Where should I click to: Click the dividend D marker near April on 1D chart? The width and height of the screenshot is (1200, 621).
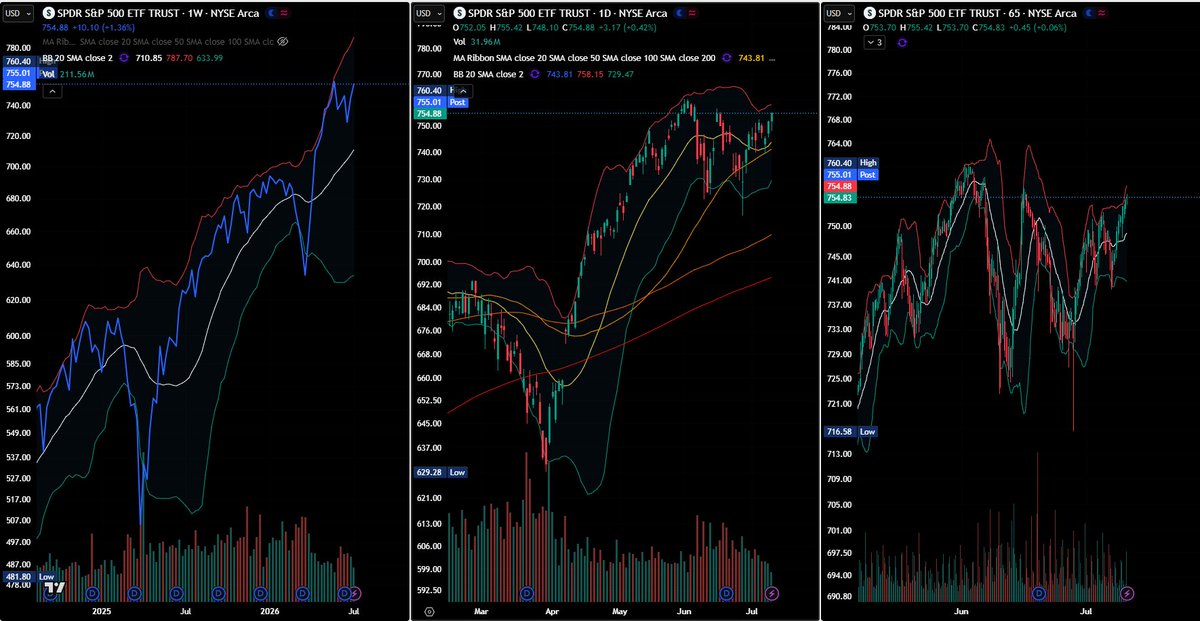527,594
